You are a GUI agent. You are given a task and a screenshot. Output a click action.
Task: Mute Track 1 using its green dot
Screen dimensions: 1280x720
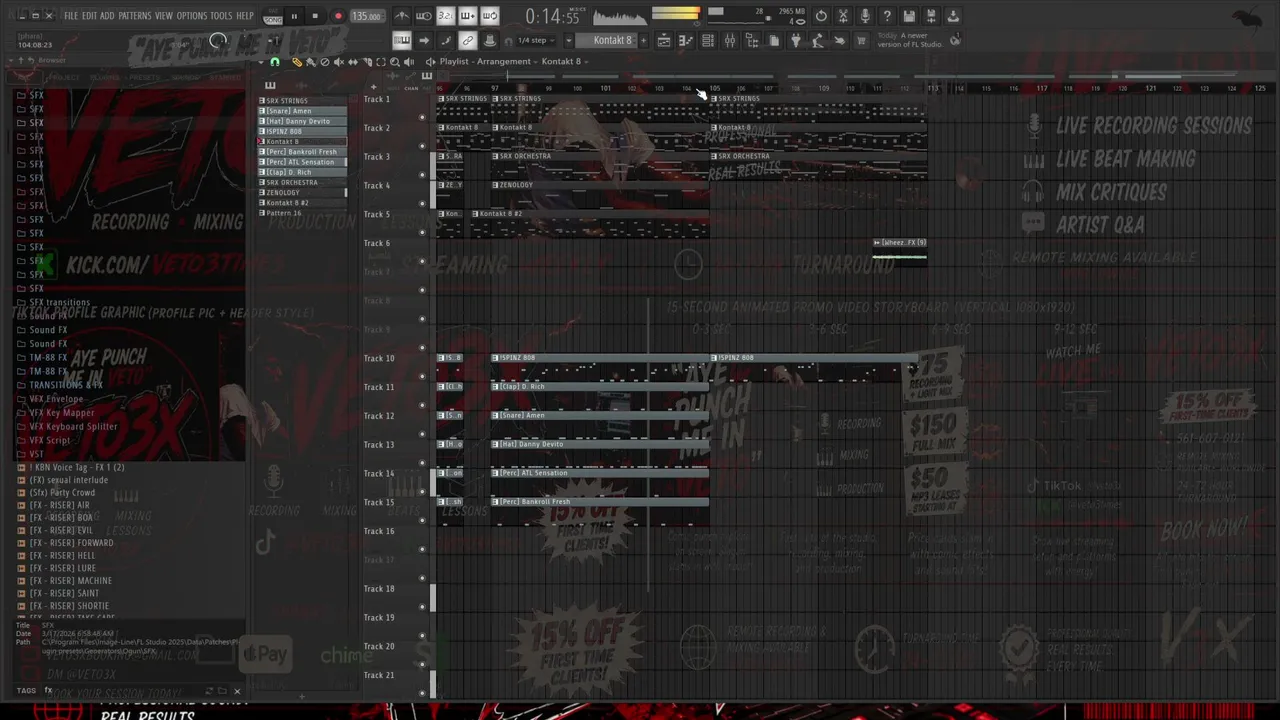(422, 117)
